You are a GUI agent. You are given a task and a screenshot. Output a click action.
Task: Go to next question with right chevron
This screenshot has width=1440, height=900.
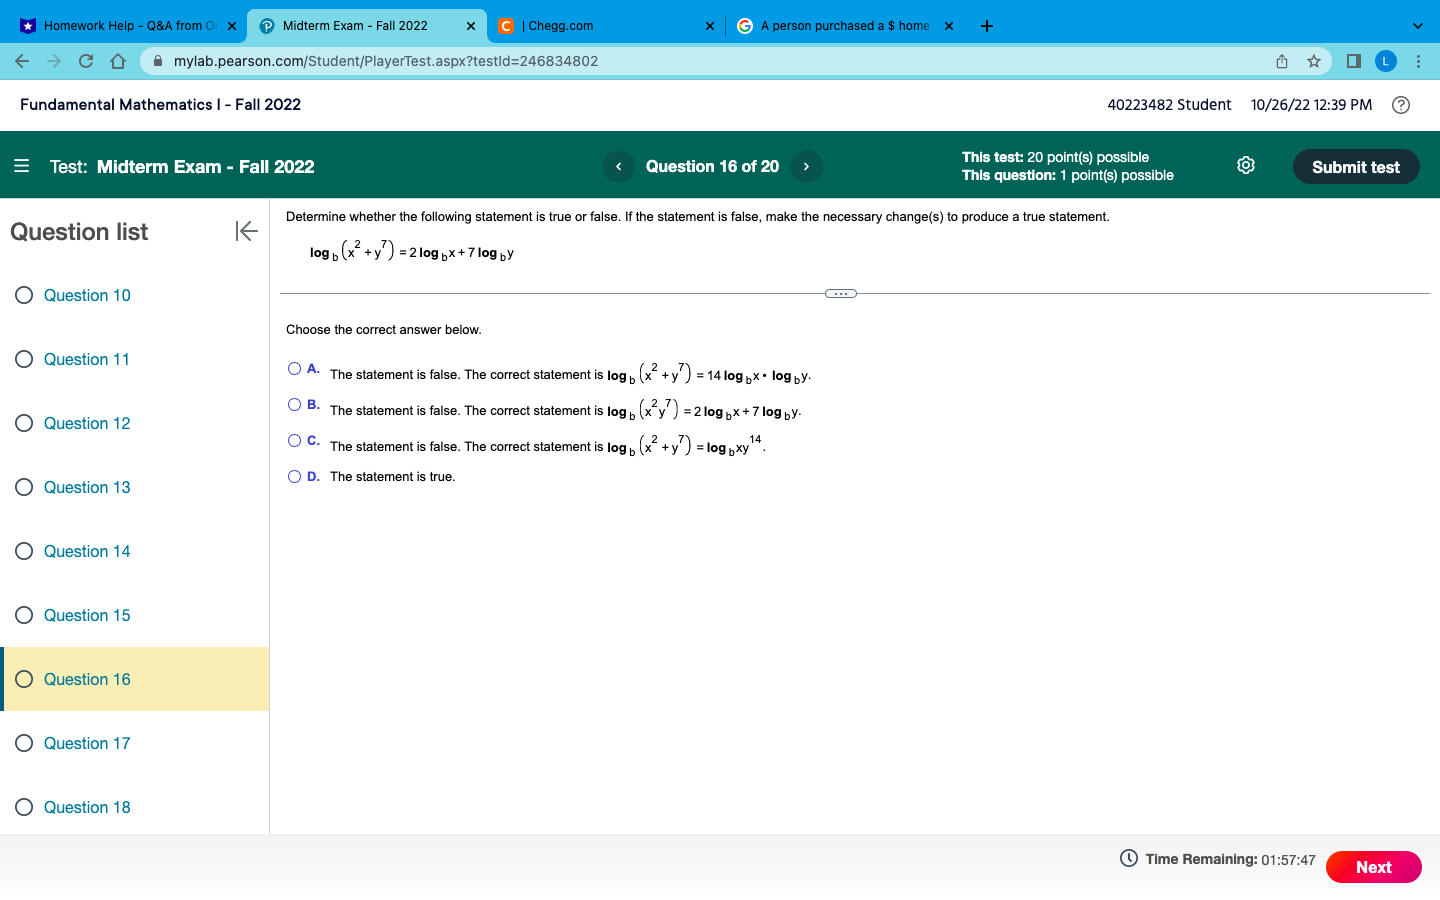point(806,166)
